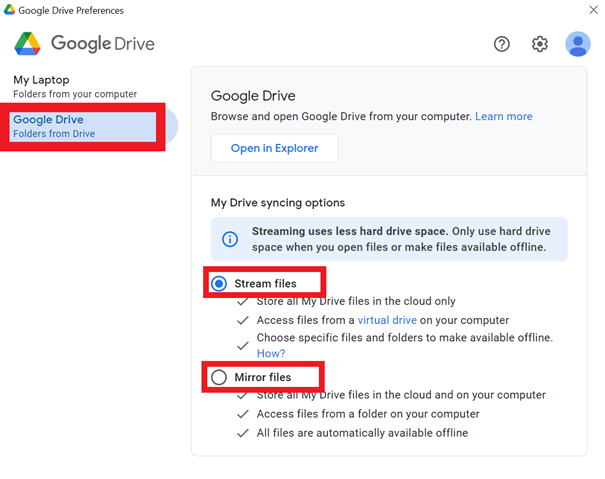Click the Google Drive triangle logo
The width and height of the screenshot is (605, 479).
click(x=27, y=44)
